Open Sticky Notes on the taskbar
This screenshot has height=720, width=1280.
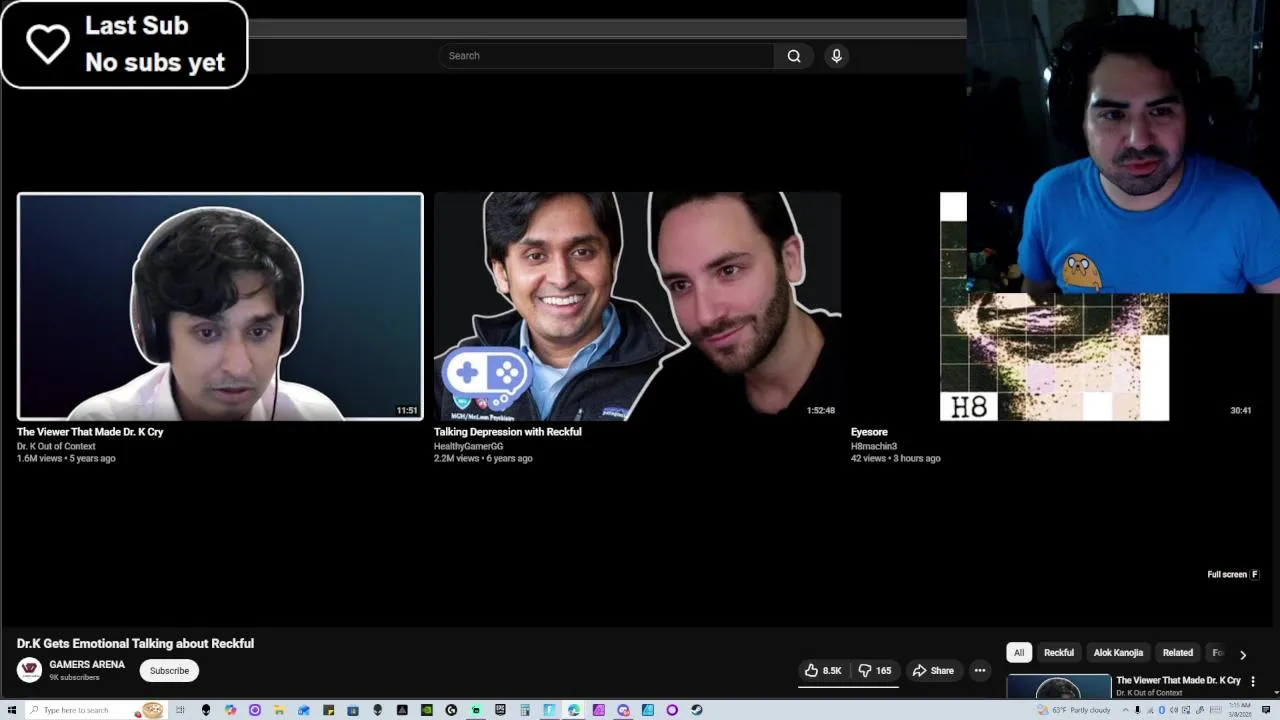(x=329, y=710)
